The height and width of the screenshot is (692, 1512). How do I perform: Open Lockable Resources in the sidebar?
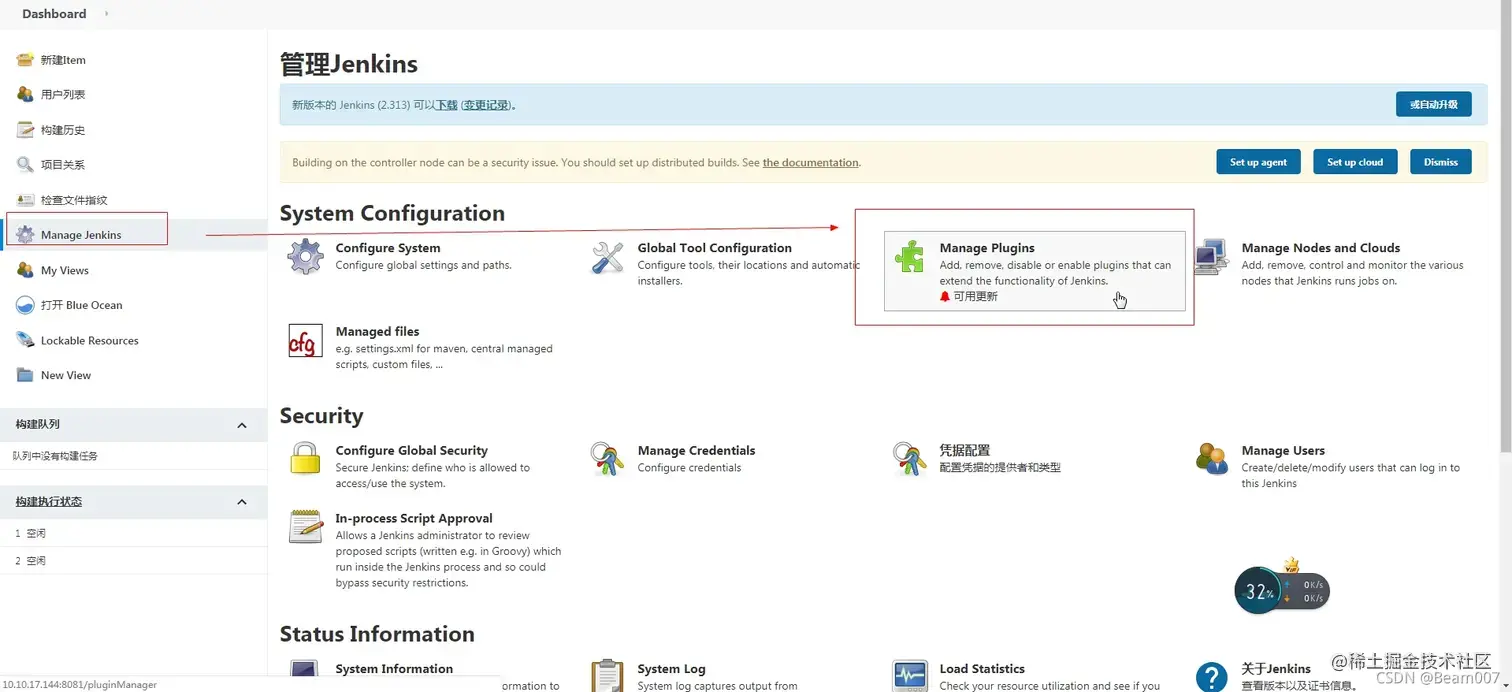90,340
